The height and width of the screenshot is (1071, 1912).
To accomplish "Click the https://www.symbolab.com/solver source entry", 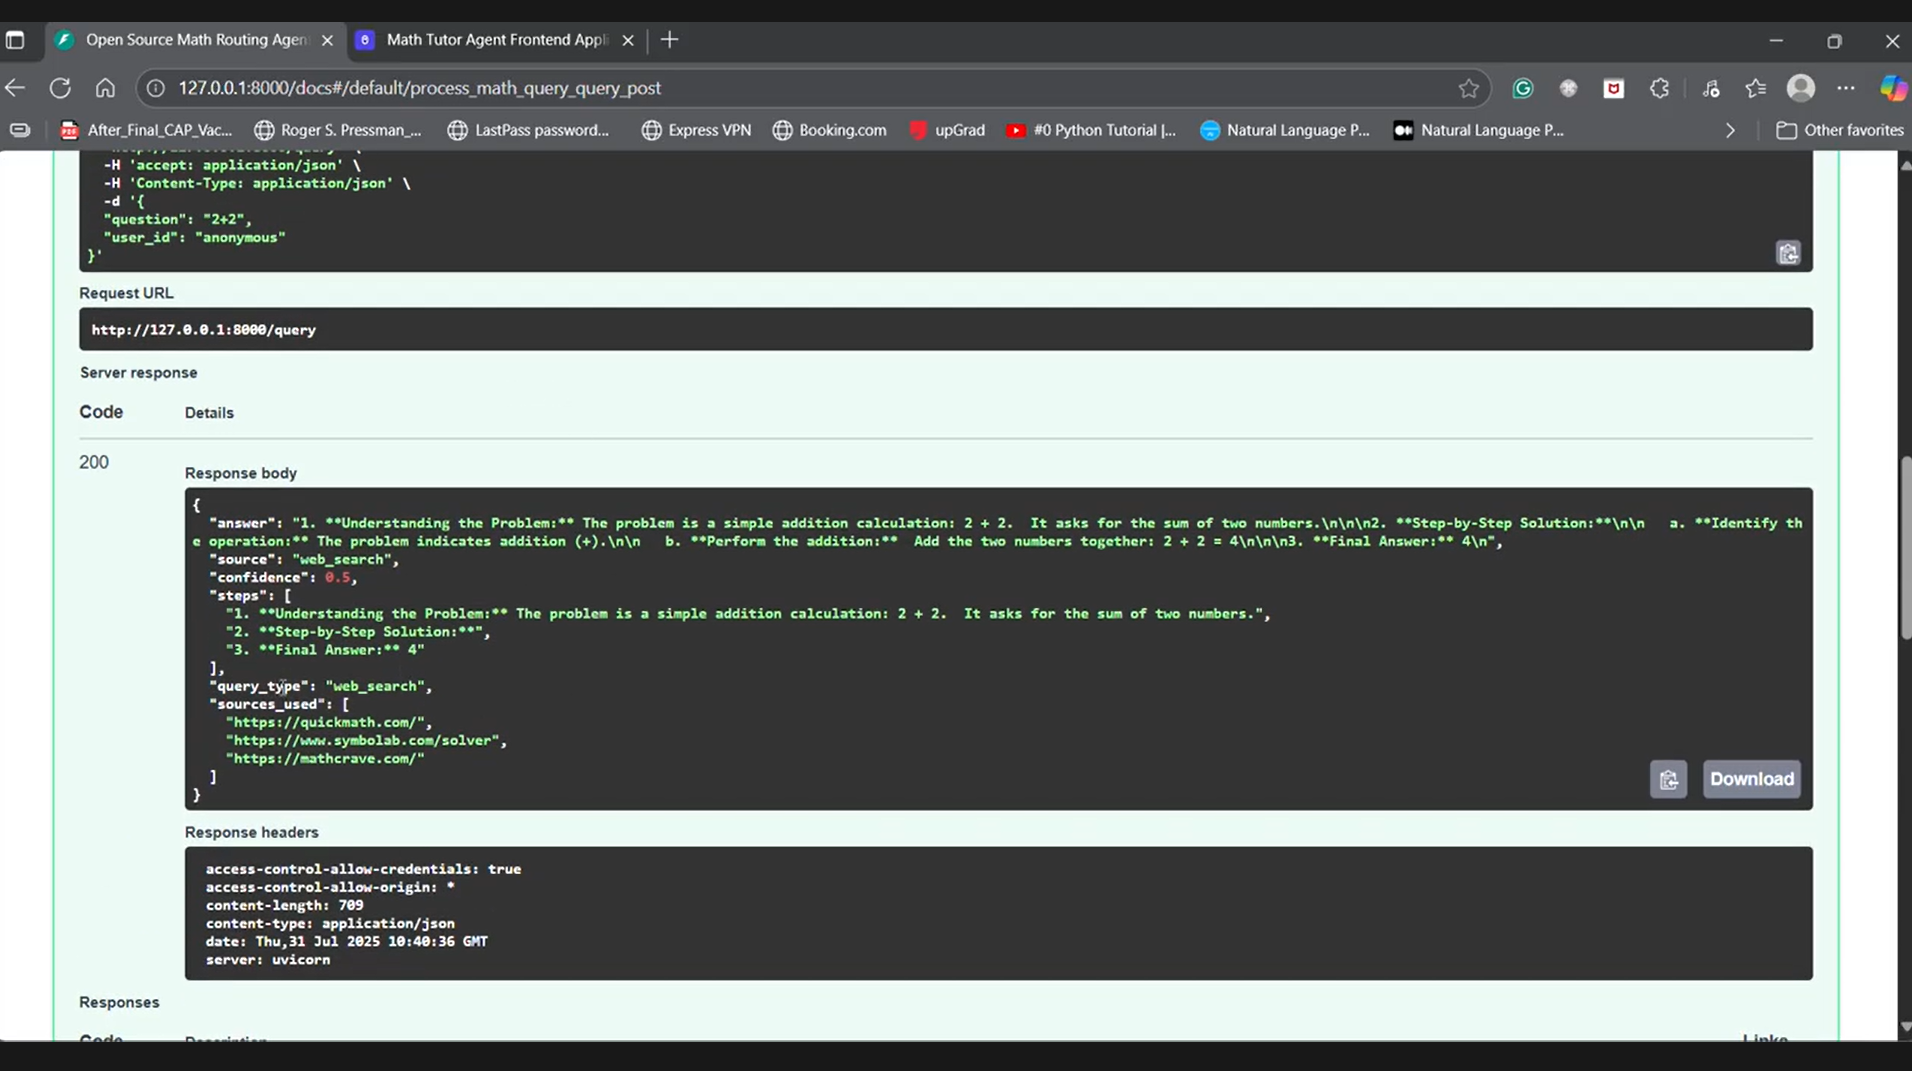I will pyautogui.click(x=366, y=741).
